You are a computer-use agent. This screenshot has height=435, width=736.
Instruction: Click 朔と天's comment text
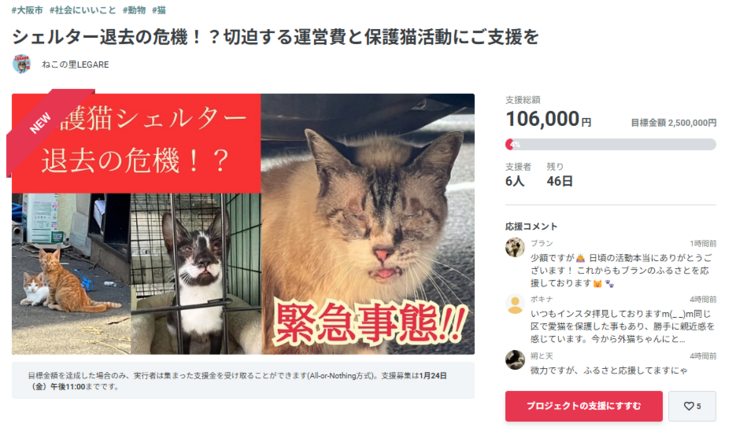click(x=609, y=371)
